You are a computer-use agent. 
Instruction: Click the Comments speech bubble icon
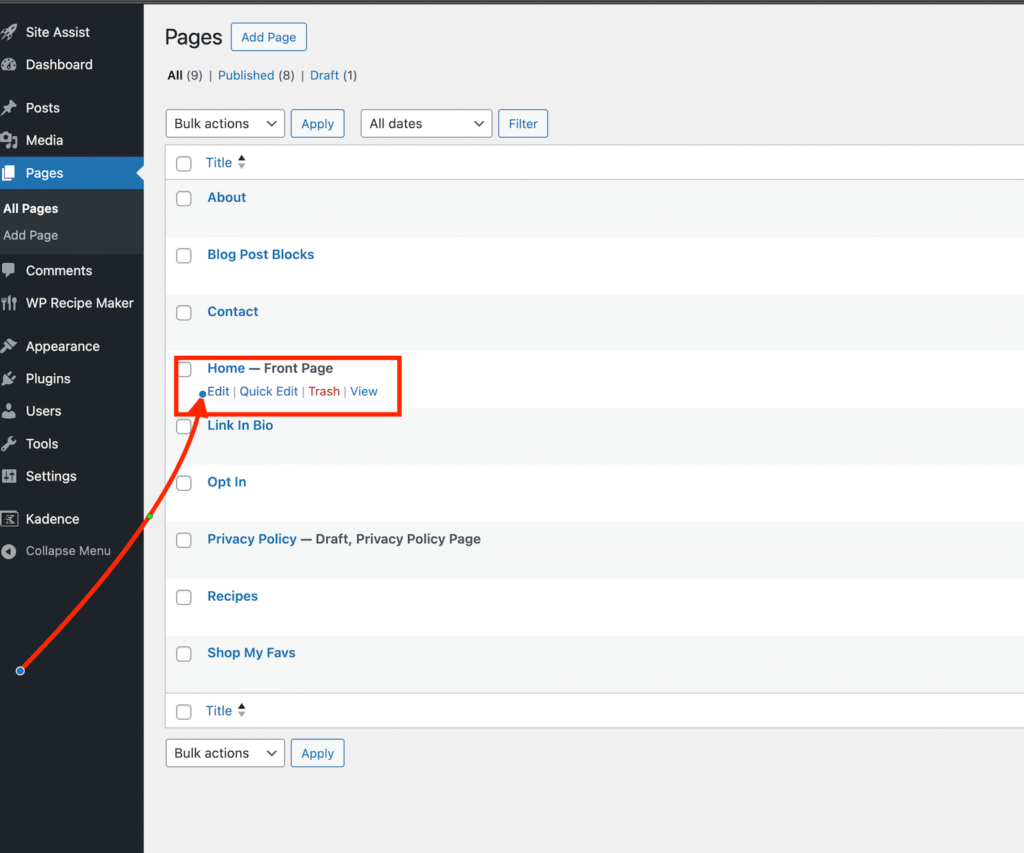click(x=9, y=271)
